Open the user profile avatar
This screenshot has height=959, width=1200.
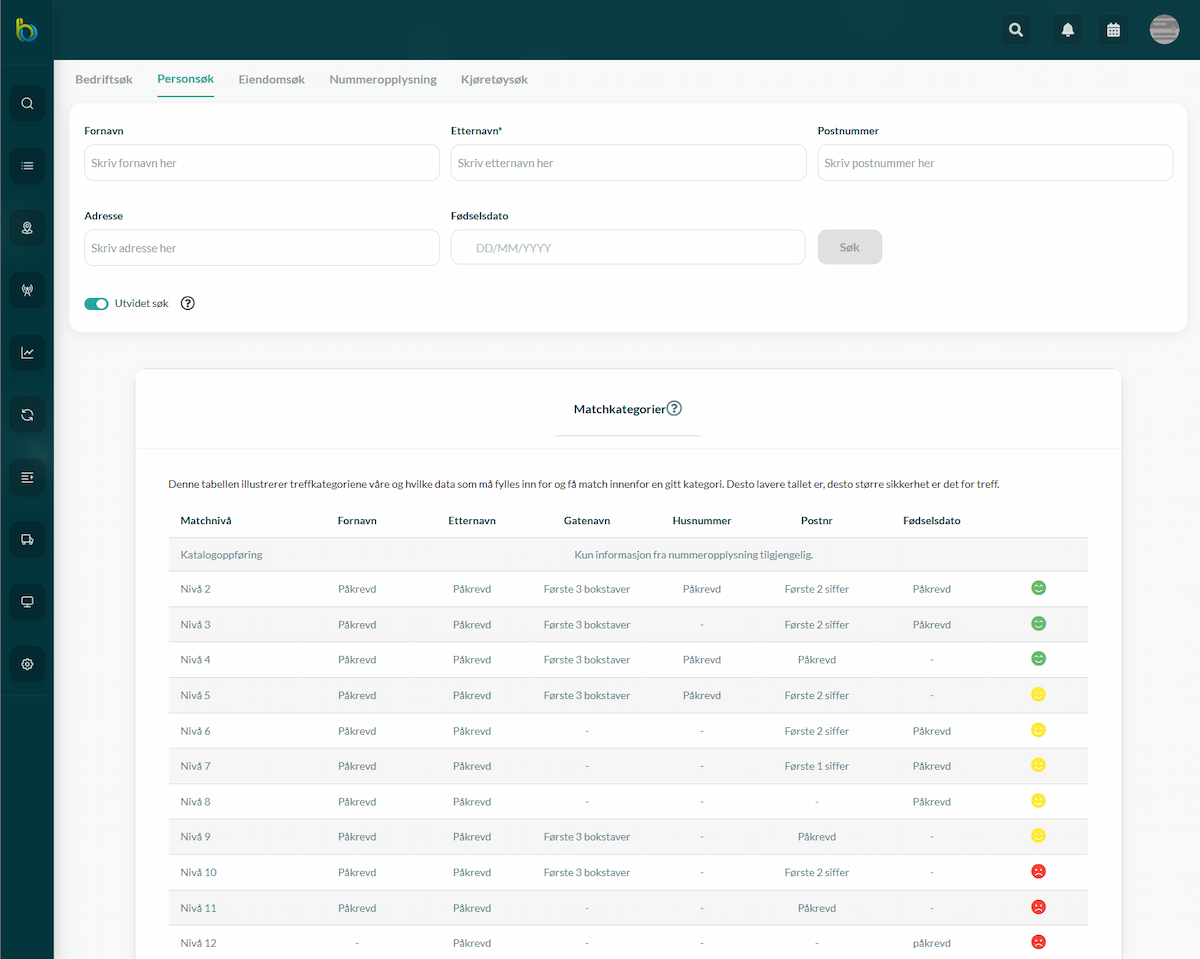coord(1165,30)
